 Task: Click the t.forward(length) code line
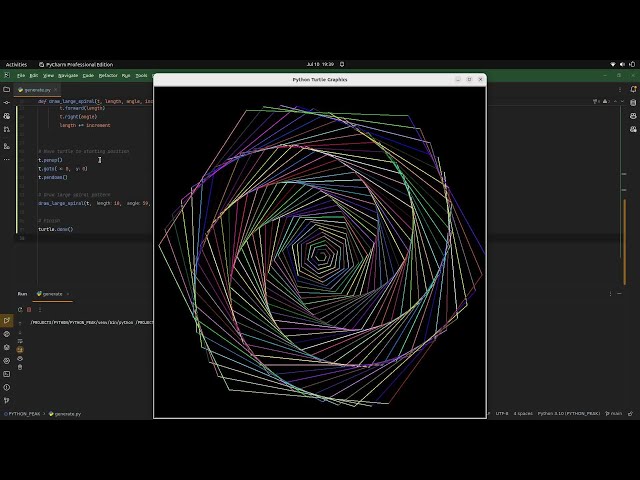[x=82, y=108]
